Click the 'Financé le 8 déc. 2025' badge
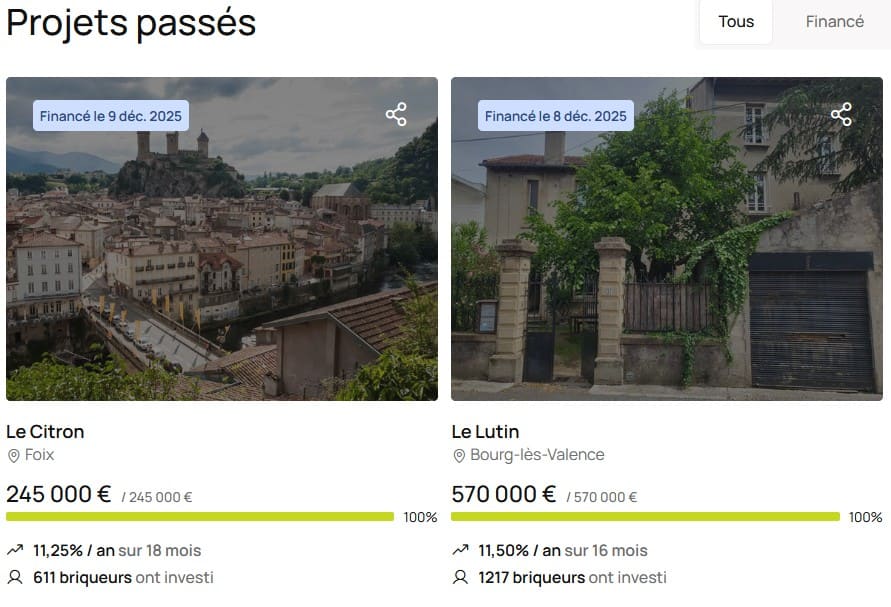This screenshot has height=607, width=891. tap(556, 116)
